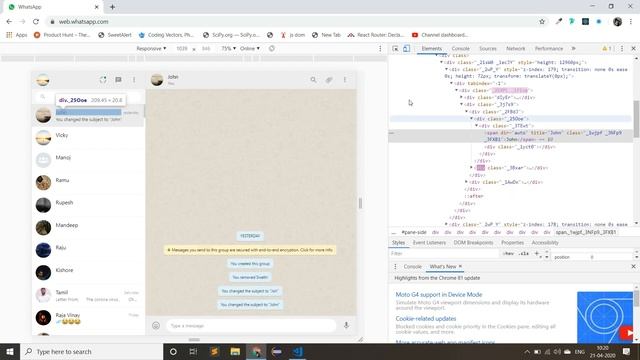
Task: Open Visual Studio Code from the taskbar
Action: coord(298,351)
